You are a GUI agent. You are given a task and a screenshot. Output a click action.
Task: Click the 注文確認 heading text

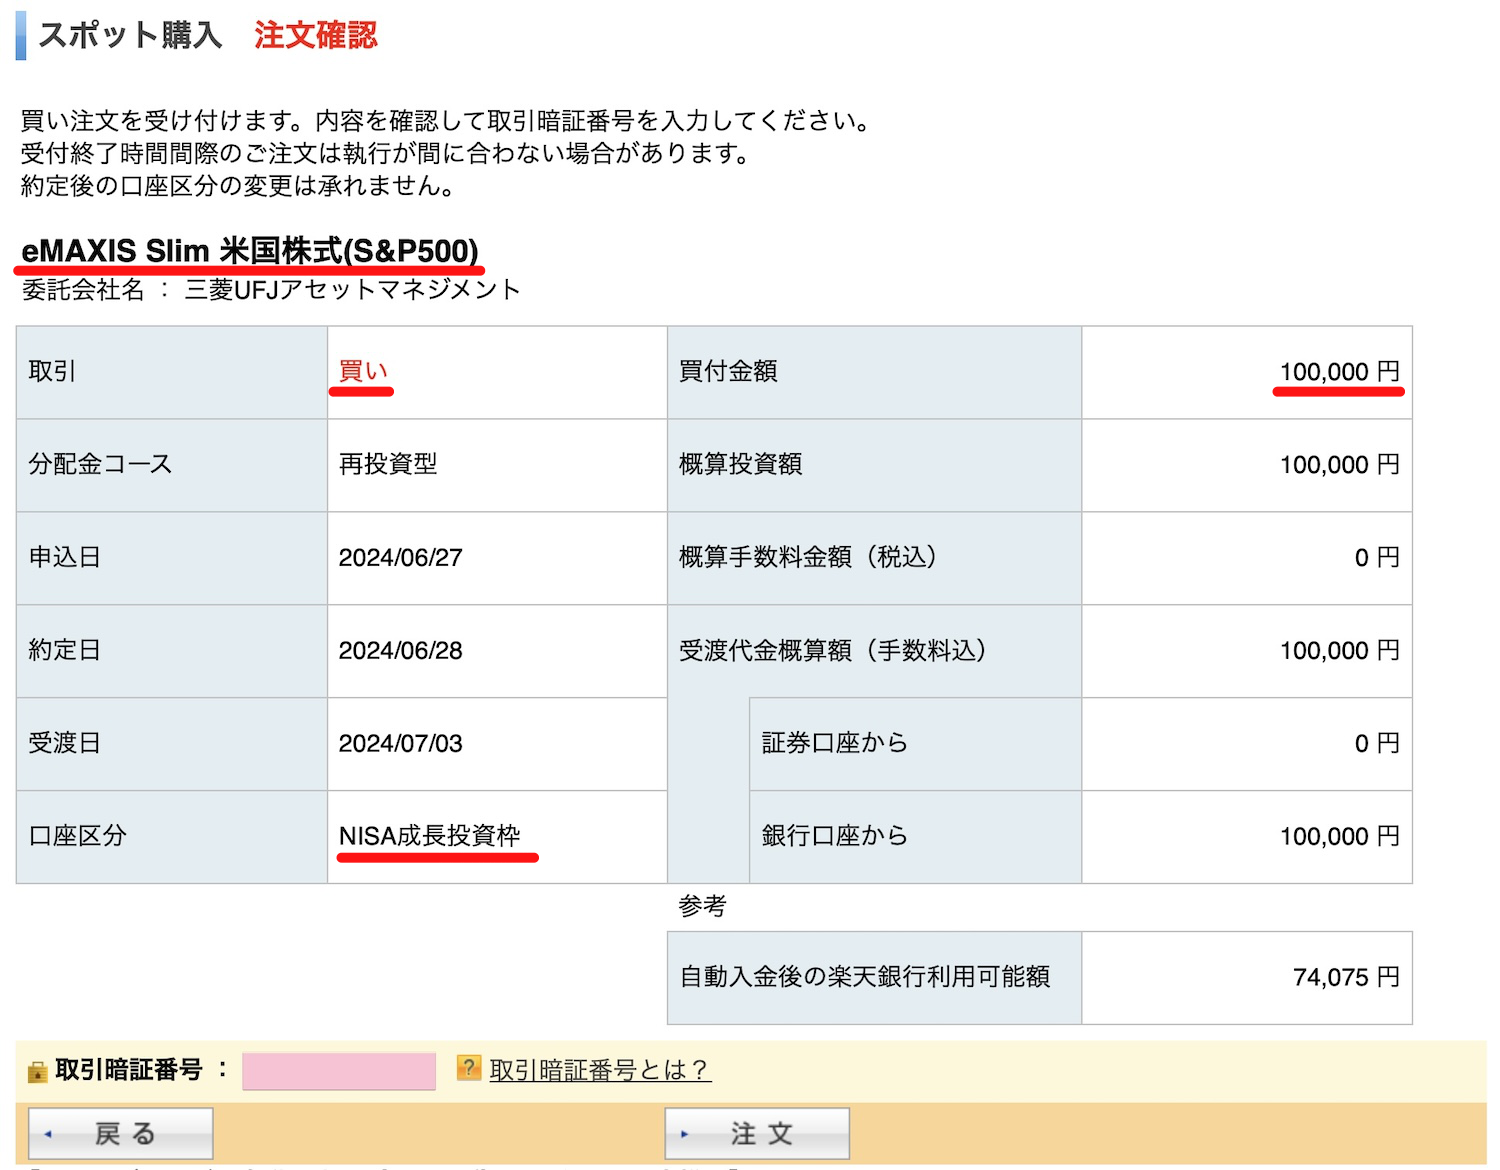tap(315, 35)
